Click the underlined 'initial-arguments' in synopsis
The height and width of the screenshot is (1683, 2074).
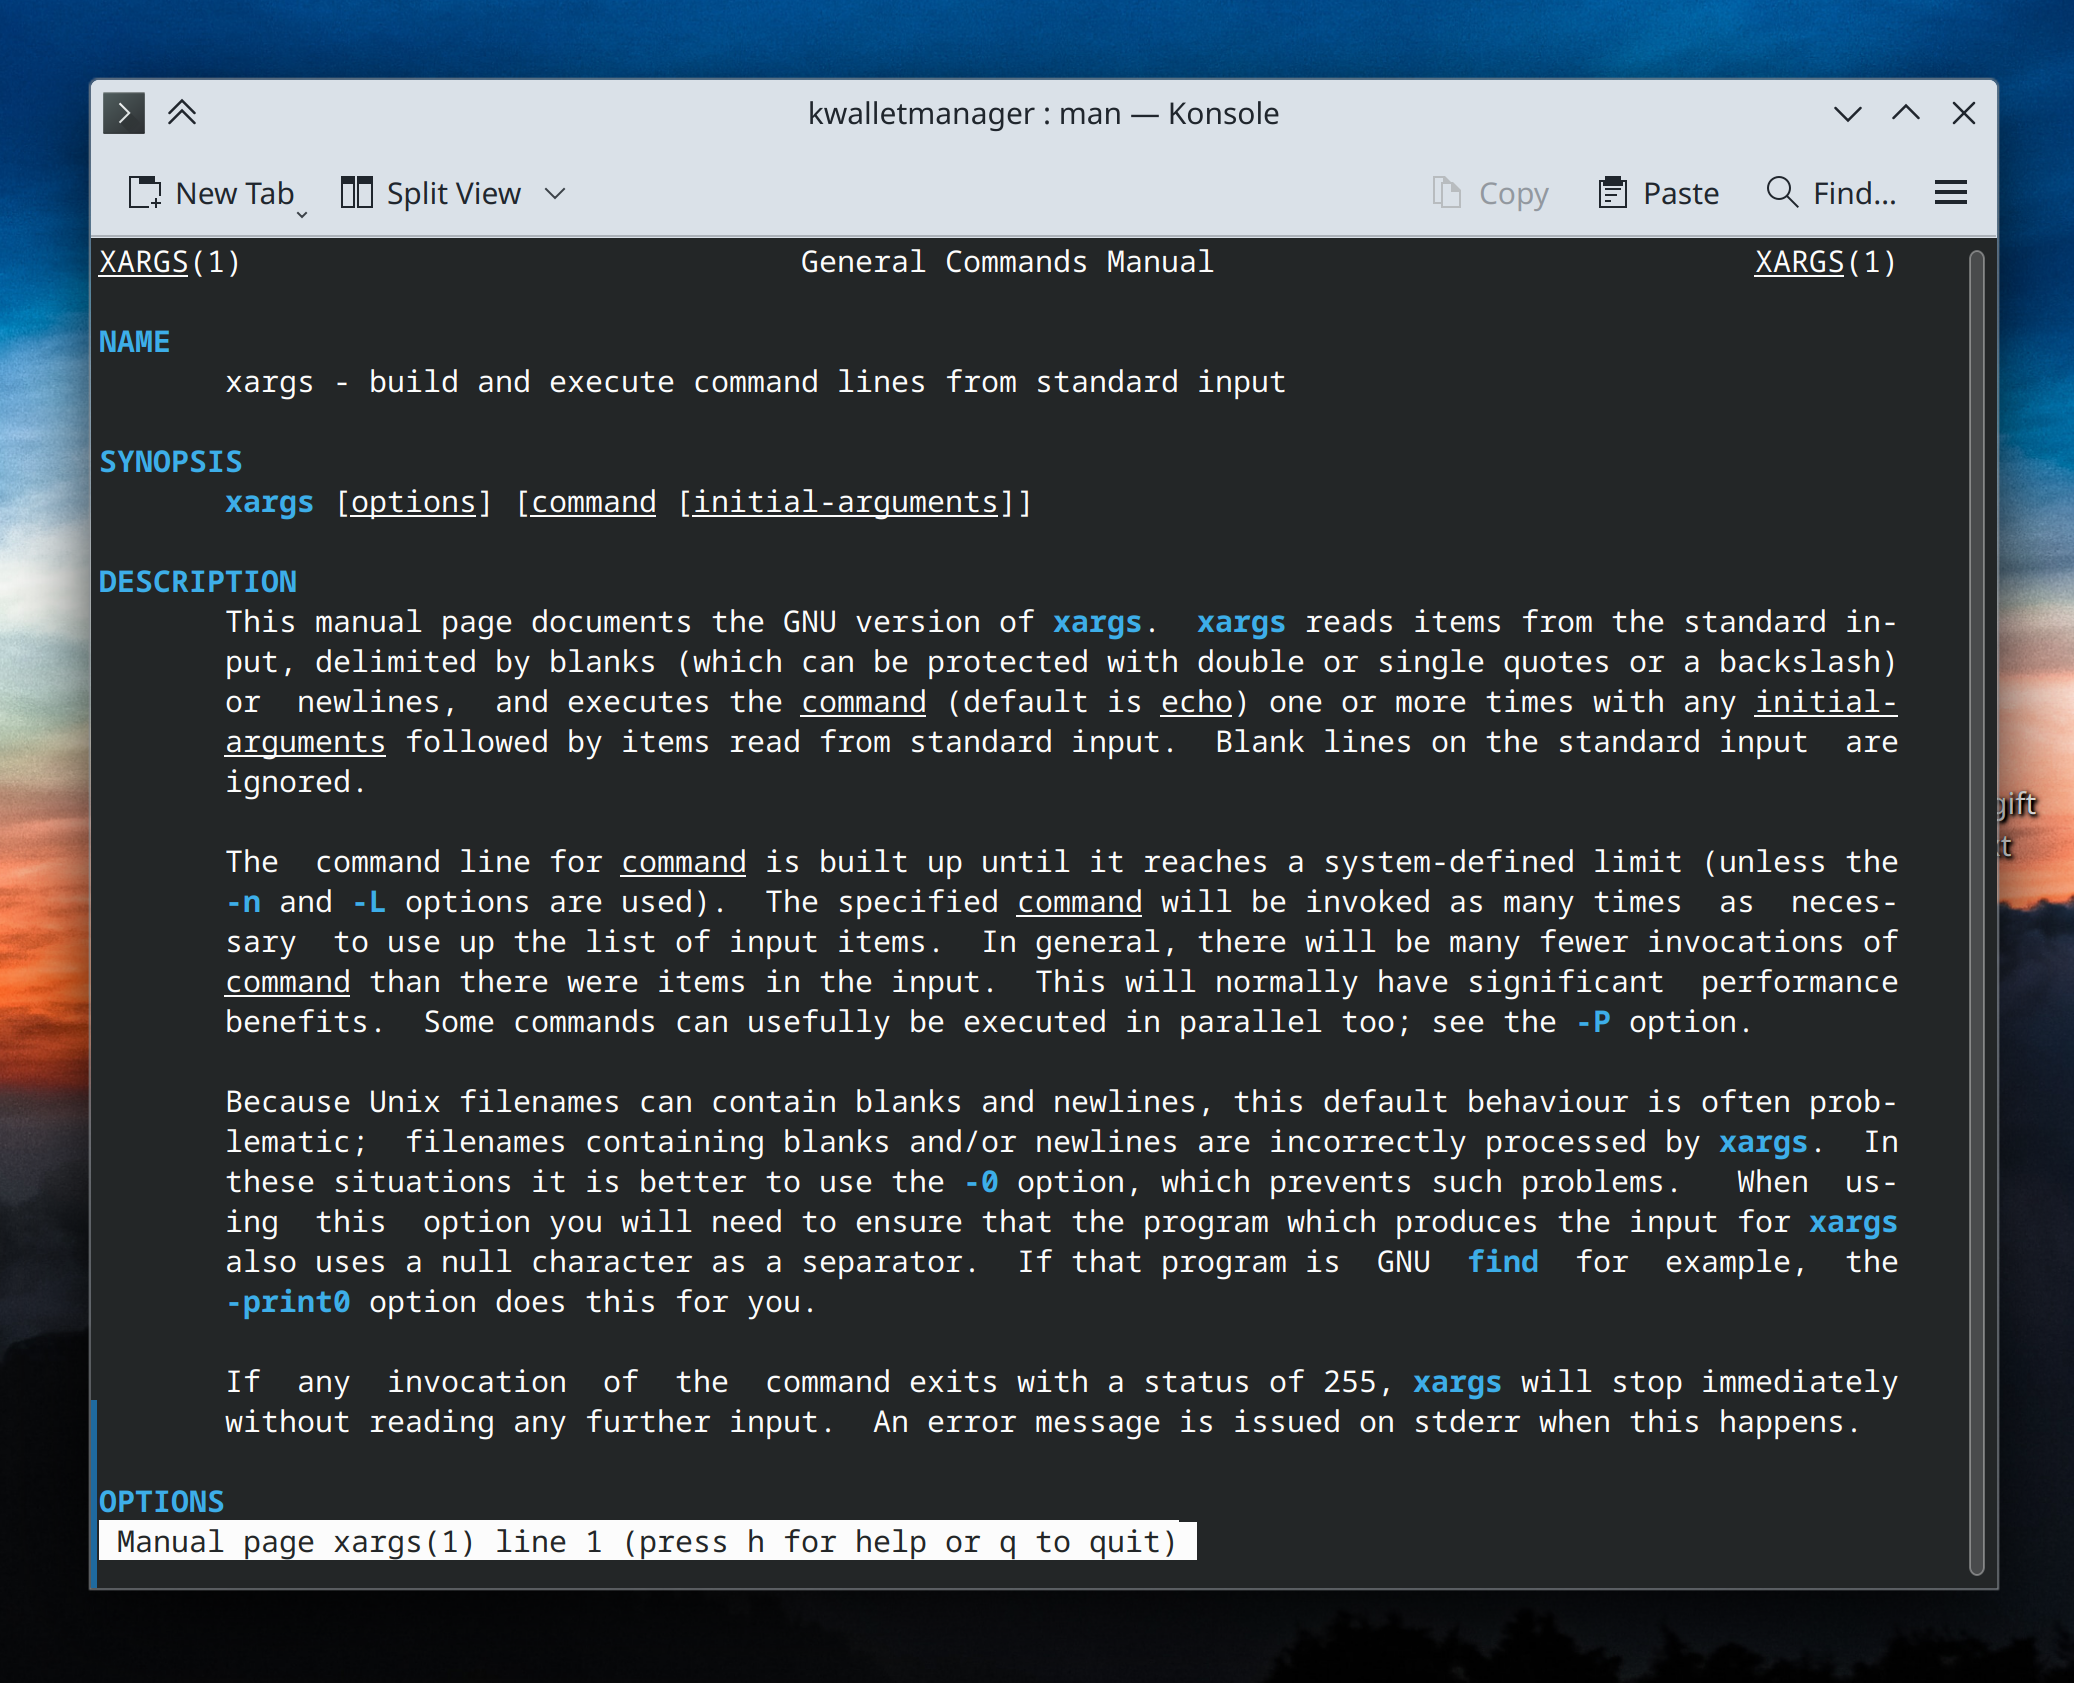tap(845, 502)
